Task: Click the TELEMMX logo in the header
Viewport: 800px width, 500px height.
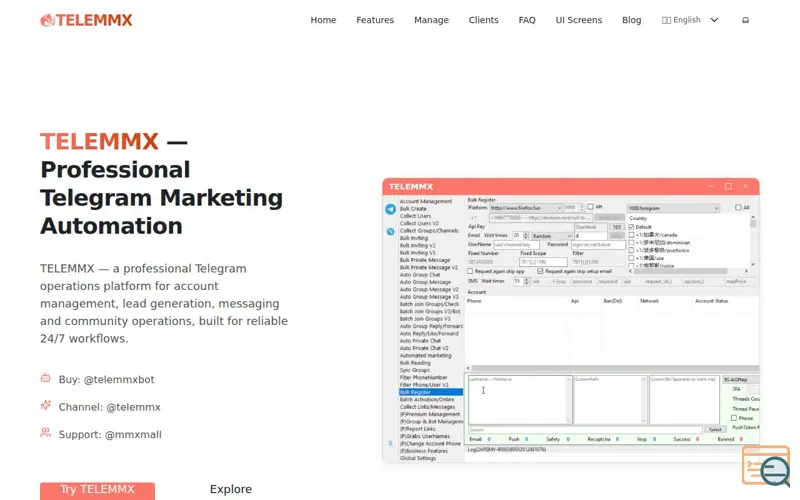Action: tap(86, 20)
